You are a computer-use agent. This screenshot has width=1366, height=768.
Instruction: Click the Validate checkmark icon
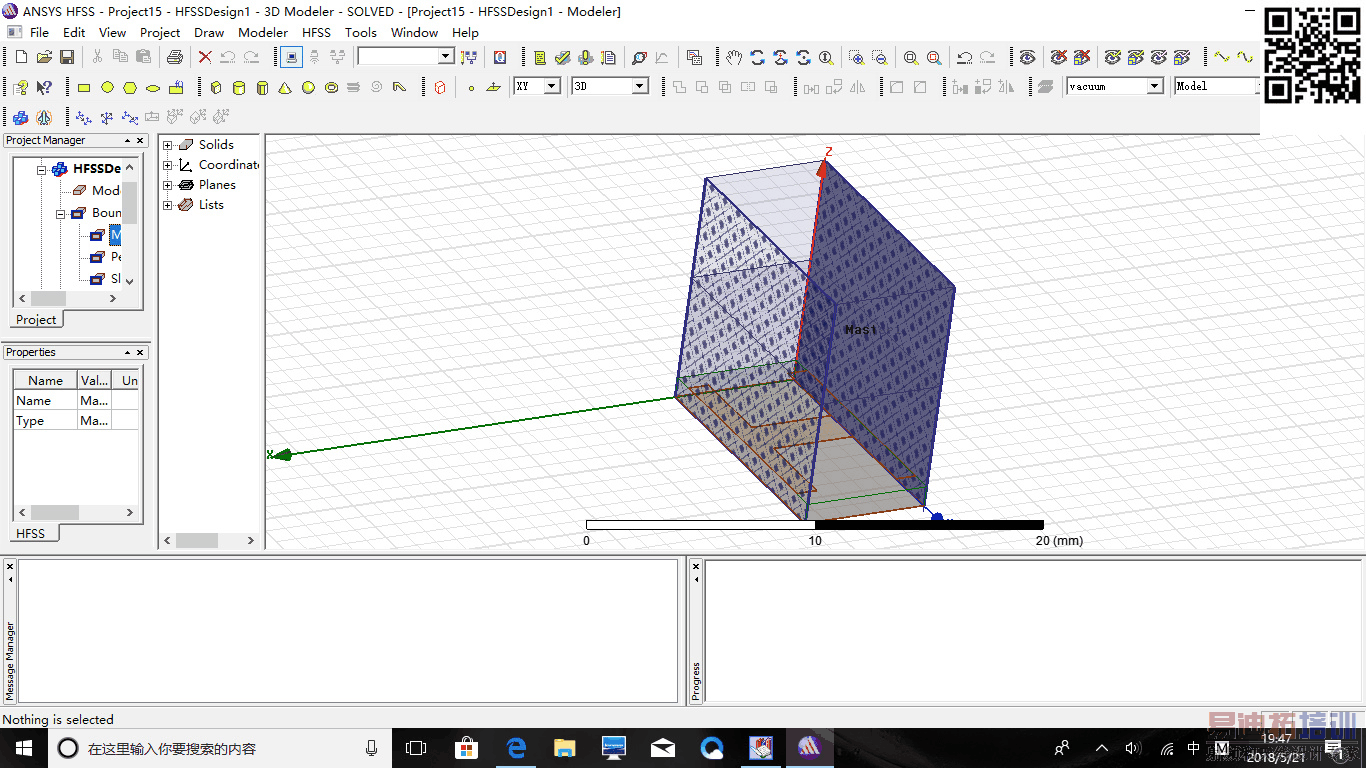(x=563, y=58)
